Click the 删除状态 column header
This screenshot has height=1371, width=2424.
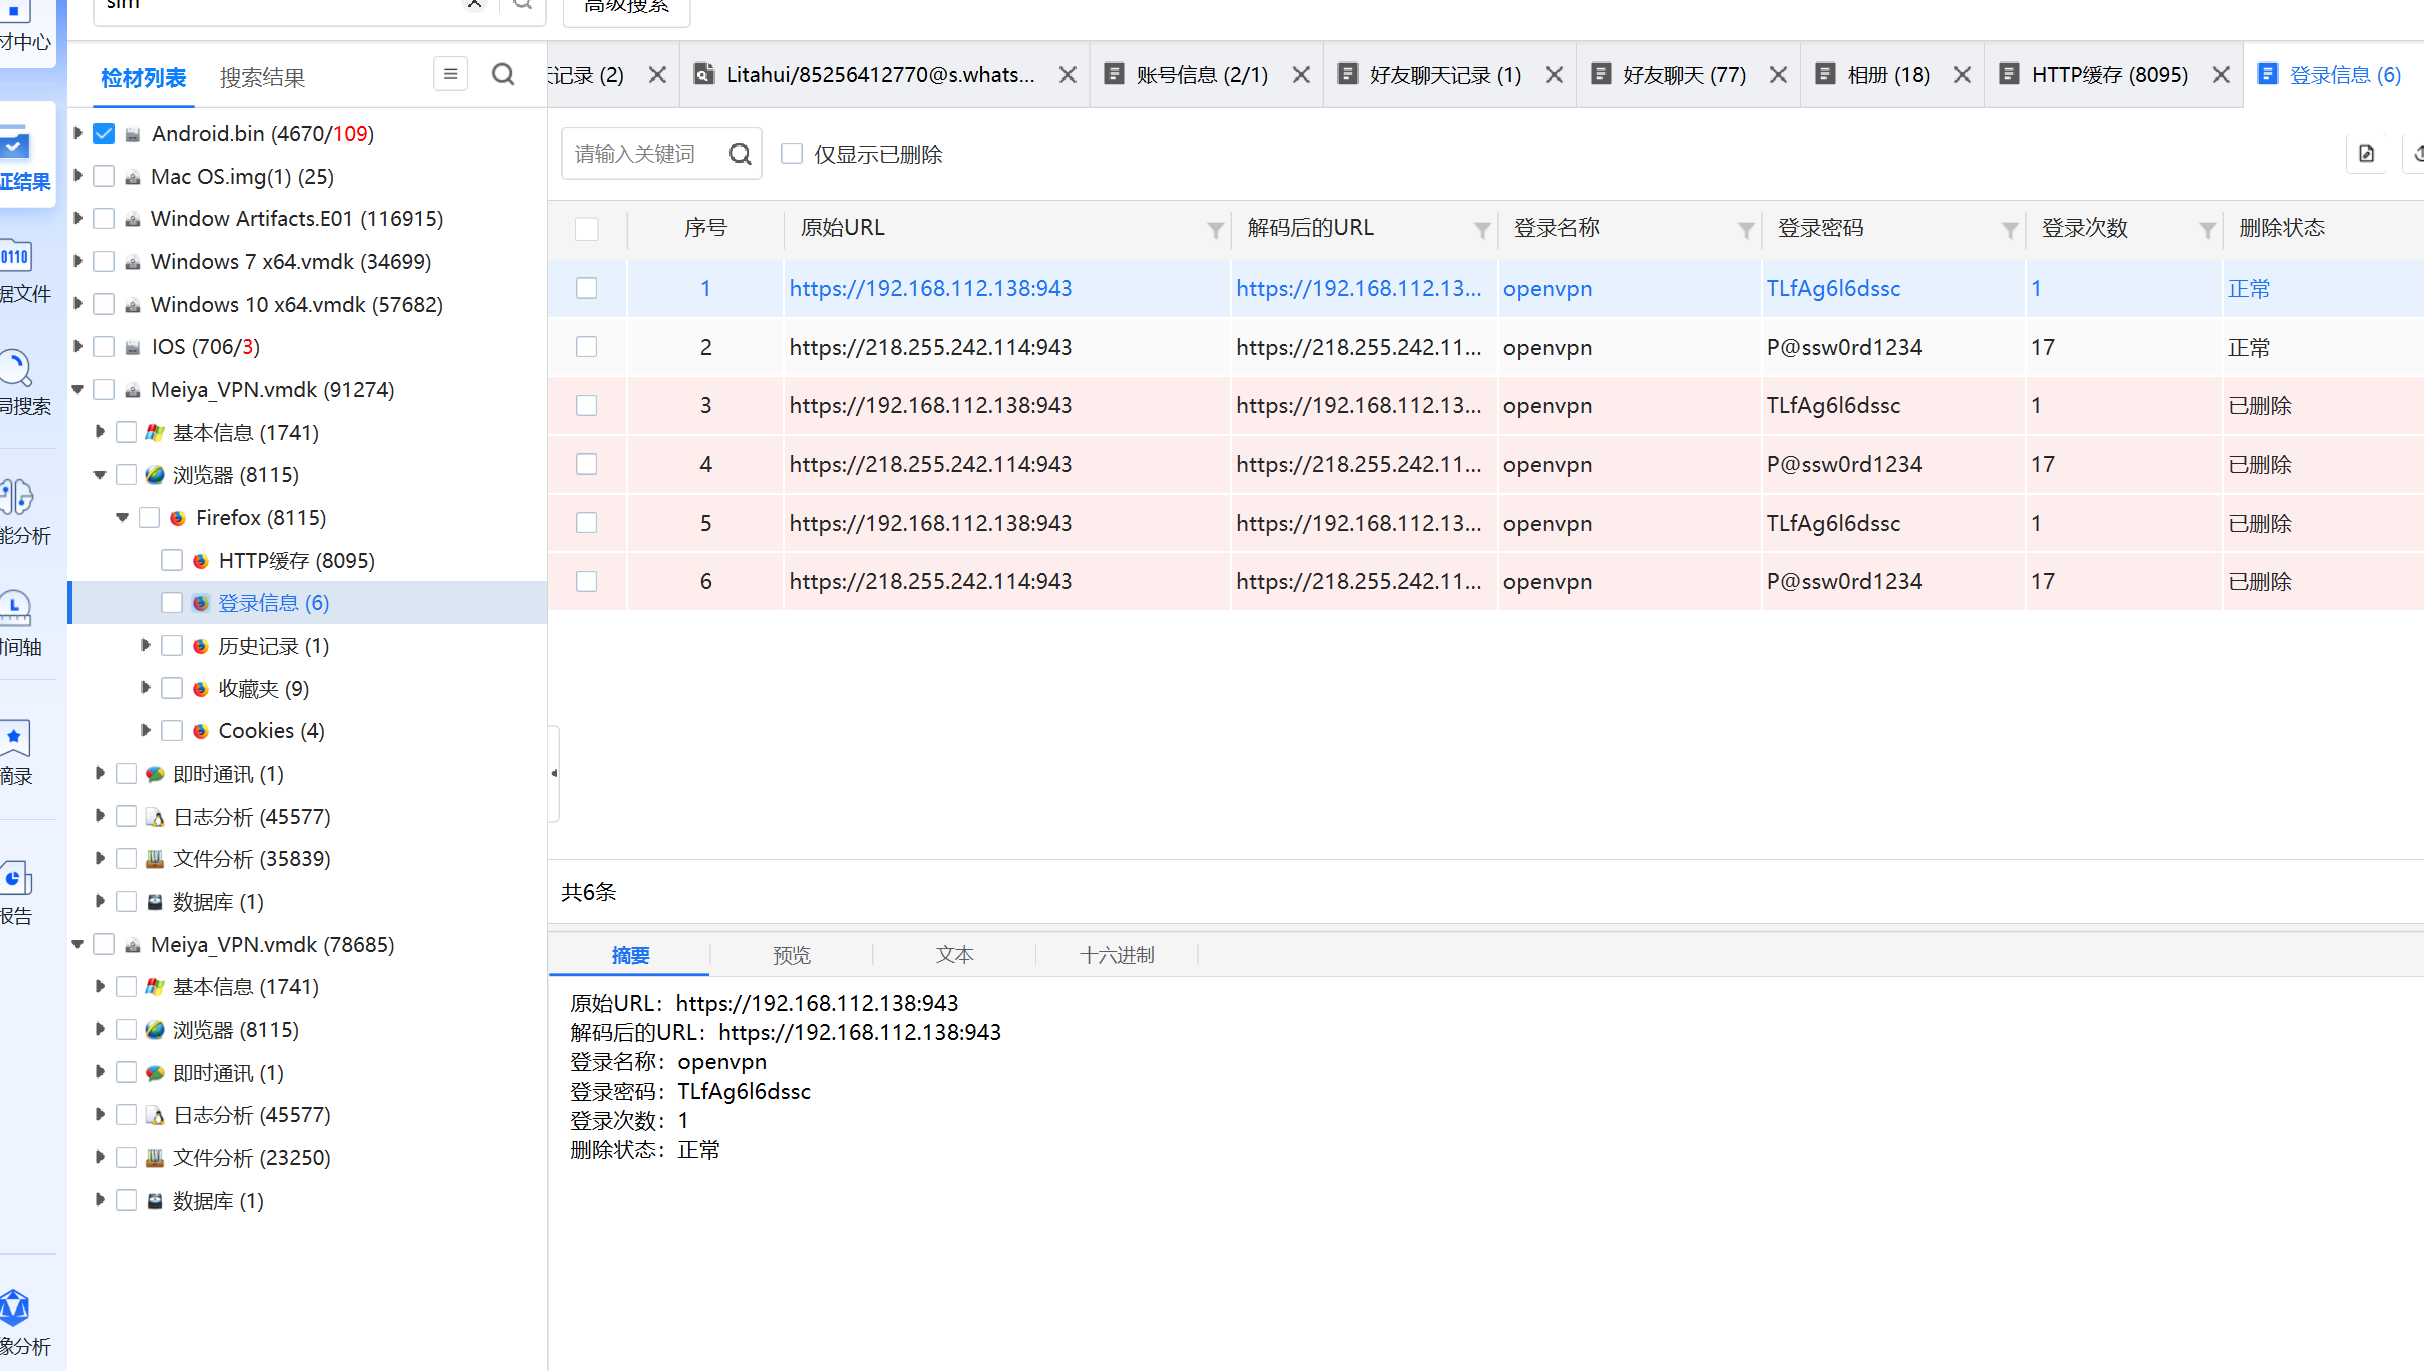pyautogui.click(x=2282, y=228)
